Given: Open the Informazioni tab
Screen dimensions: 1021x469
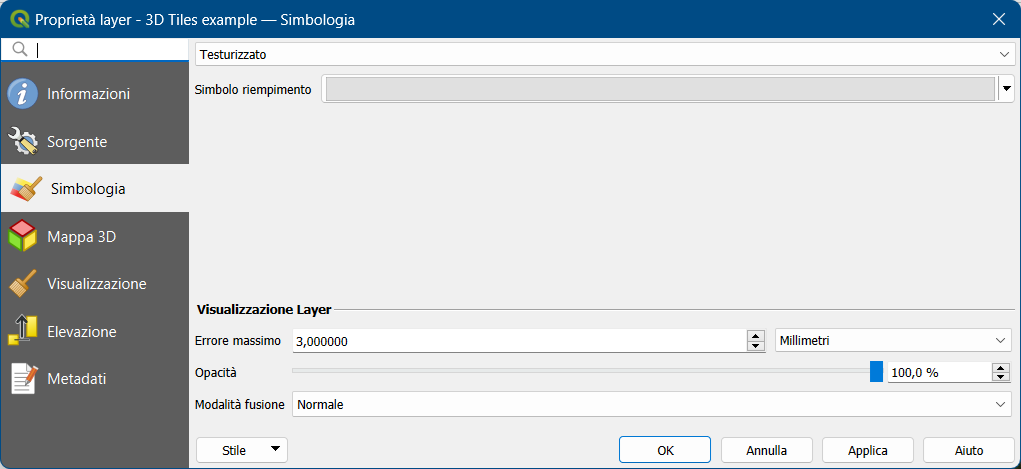Looking at the screenshot, I should pos(94,94).
